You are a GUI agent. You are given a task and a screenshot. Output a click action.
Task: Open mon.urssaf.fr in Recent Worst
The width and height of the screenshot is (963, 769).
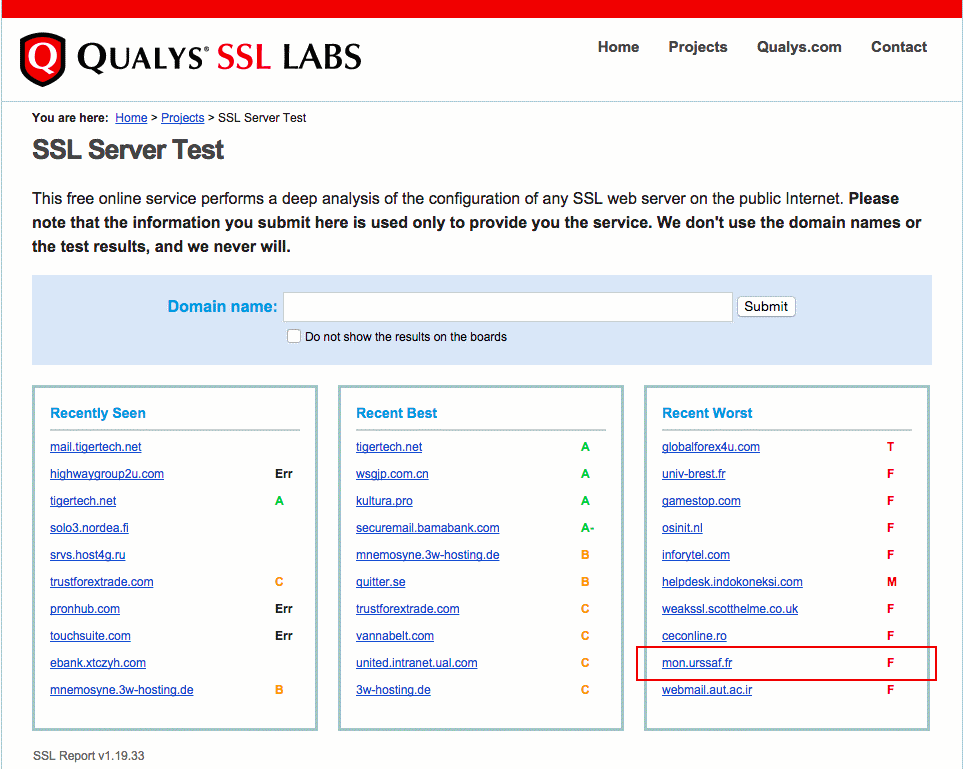pyautogui.click(x=697, y=663)
